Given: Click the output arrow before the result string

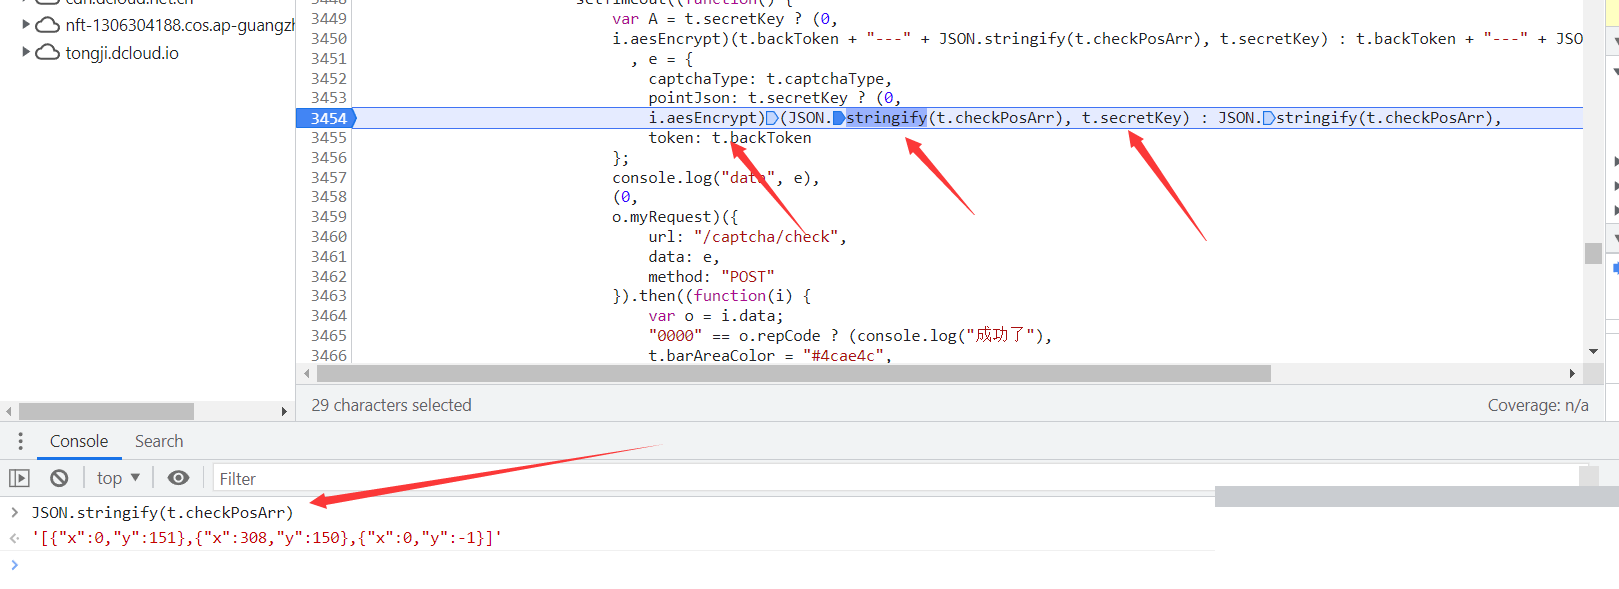Looking at the screenshot, I should point(14,538).
